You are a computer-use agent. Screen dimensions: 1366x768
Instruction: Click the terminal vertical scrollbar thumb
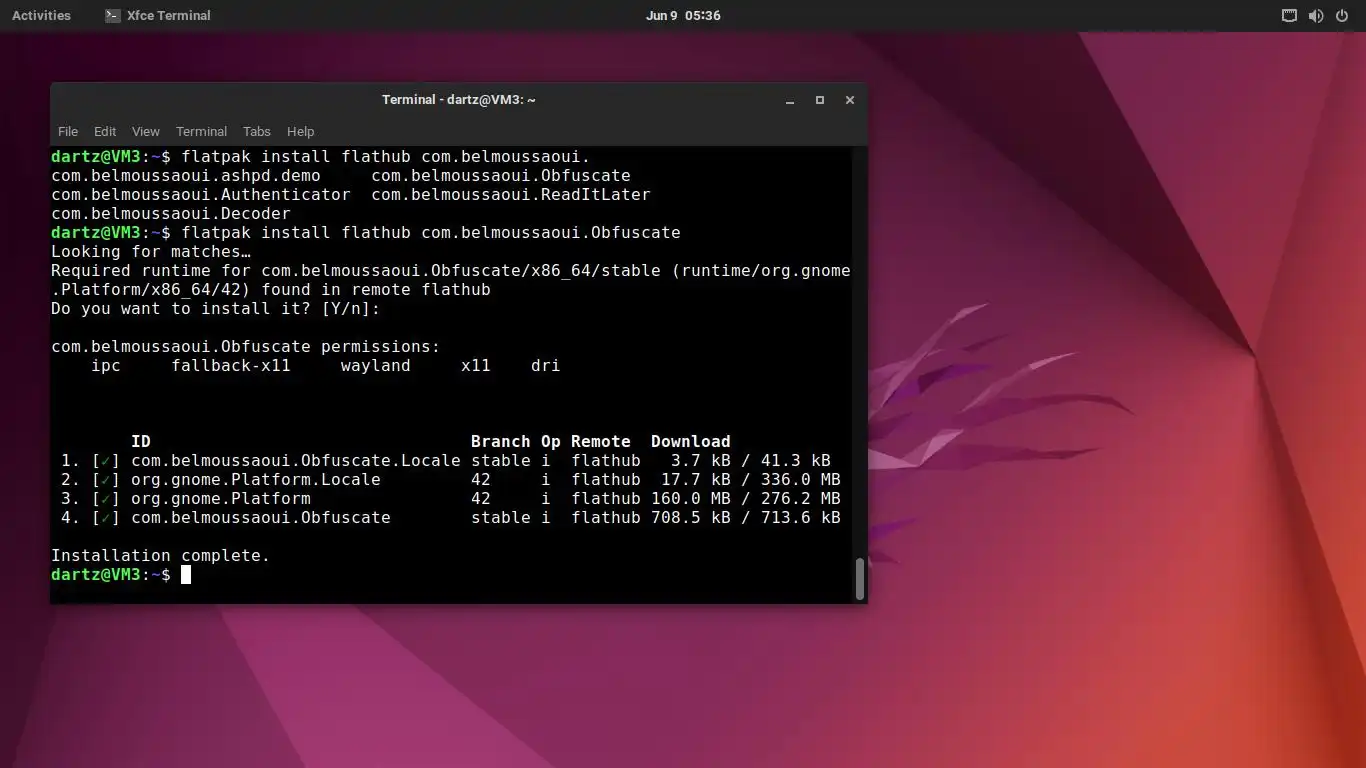click(860, 579)
